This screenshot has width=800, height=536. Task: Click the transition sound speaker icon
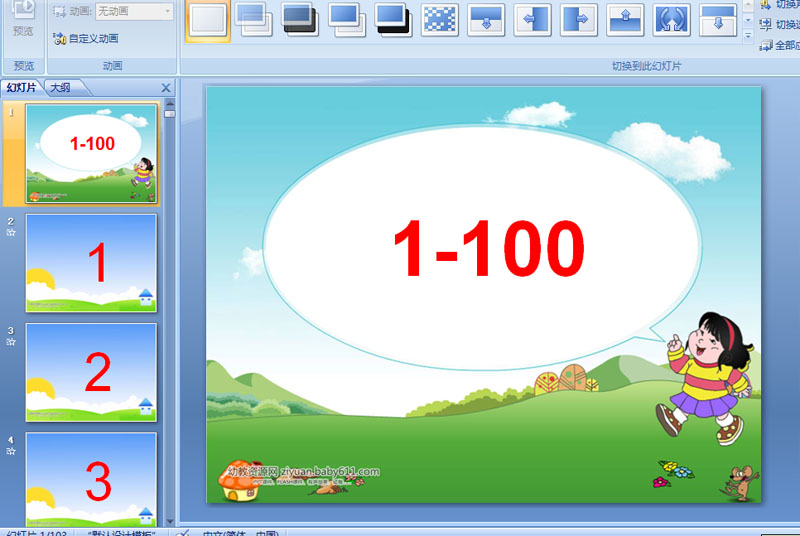point(765,5)
